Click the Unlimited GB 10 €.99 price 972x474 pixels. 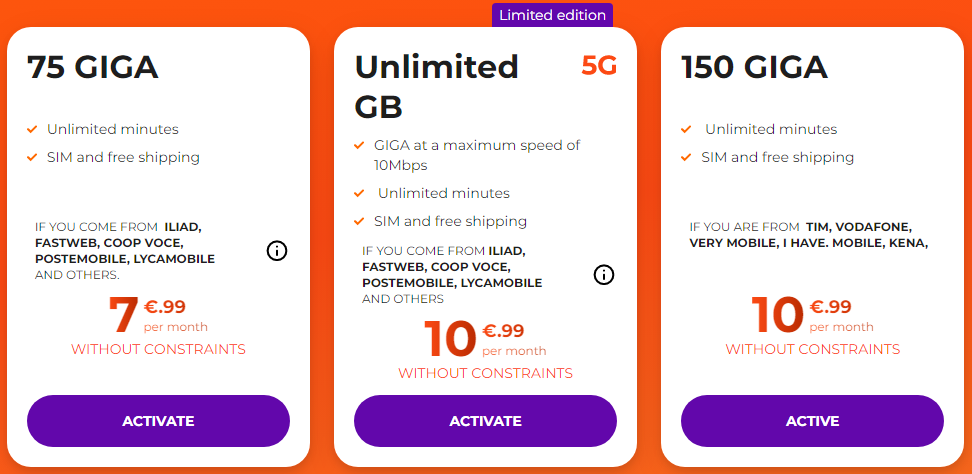point(484,338)
